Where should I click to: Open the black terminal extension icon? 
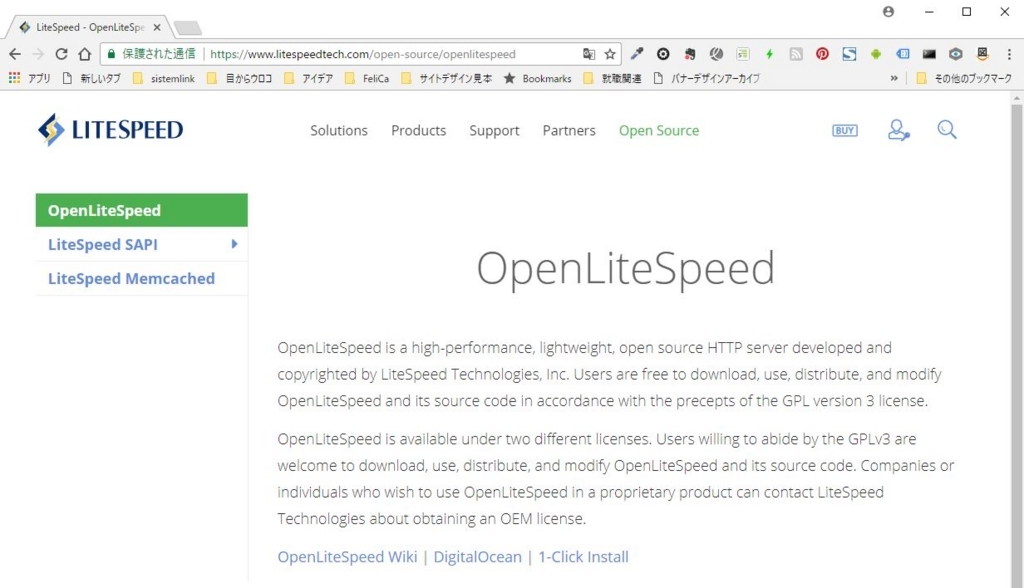pyautogui.click(x=929, y=54)
